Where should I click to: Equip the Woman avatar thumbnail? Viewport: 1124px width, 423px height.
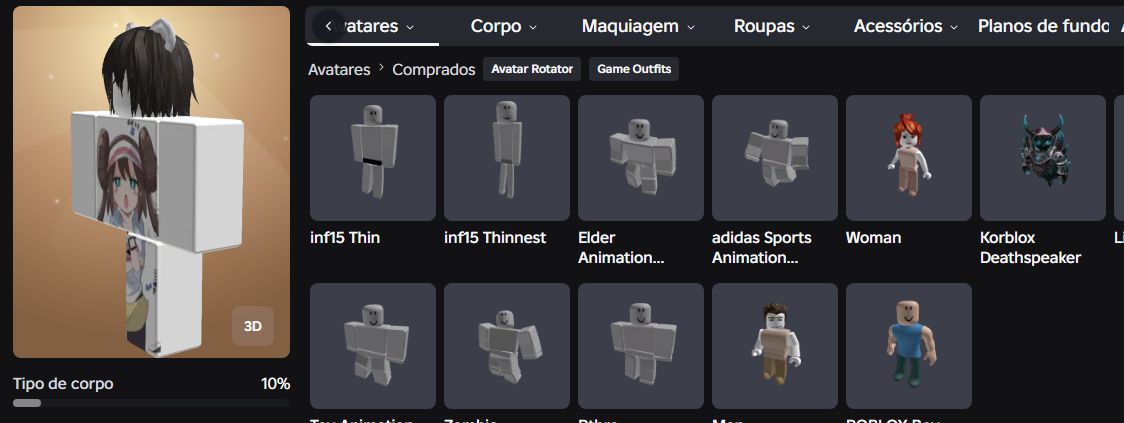[x=909, y=158]
